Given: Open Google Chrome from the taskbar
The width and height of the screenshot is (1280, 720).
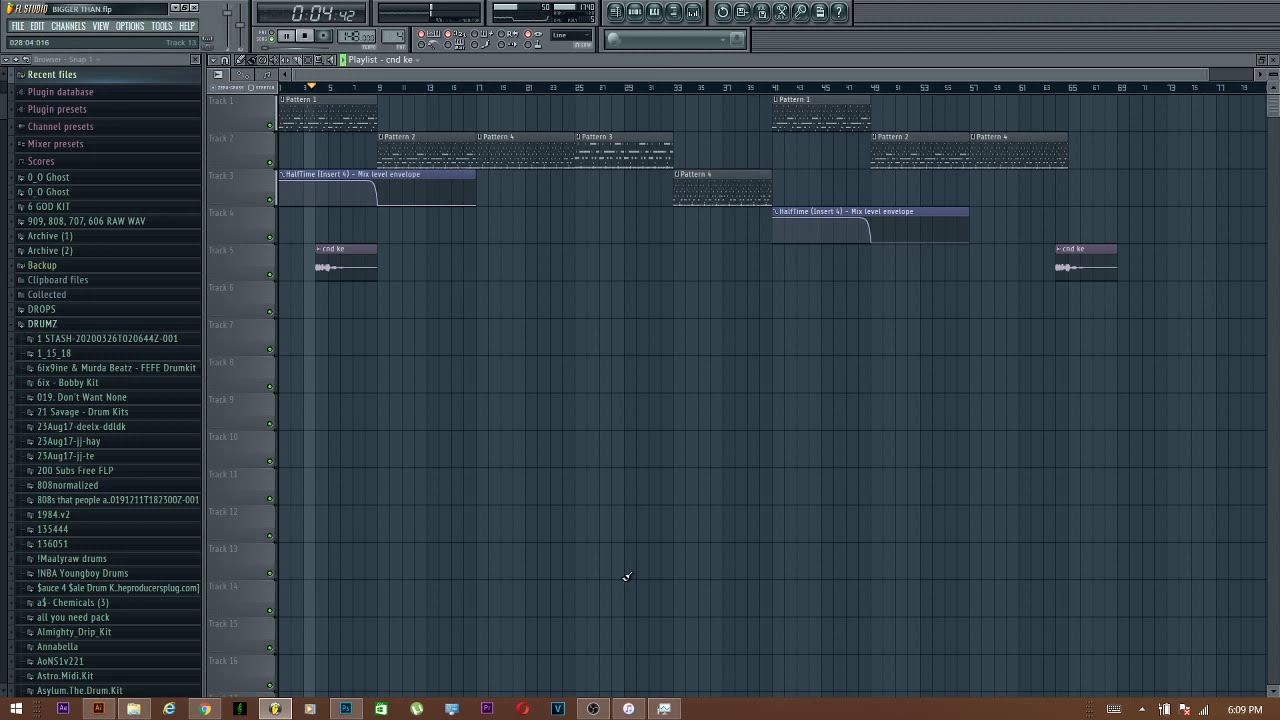Looking at the screenshot, I should [x=204, y=709].
